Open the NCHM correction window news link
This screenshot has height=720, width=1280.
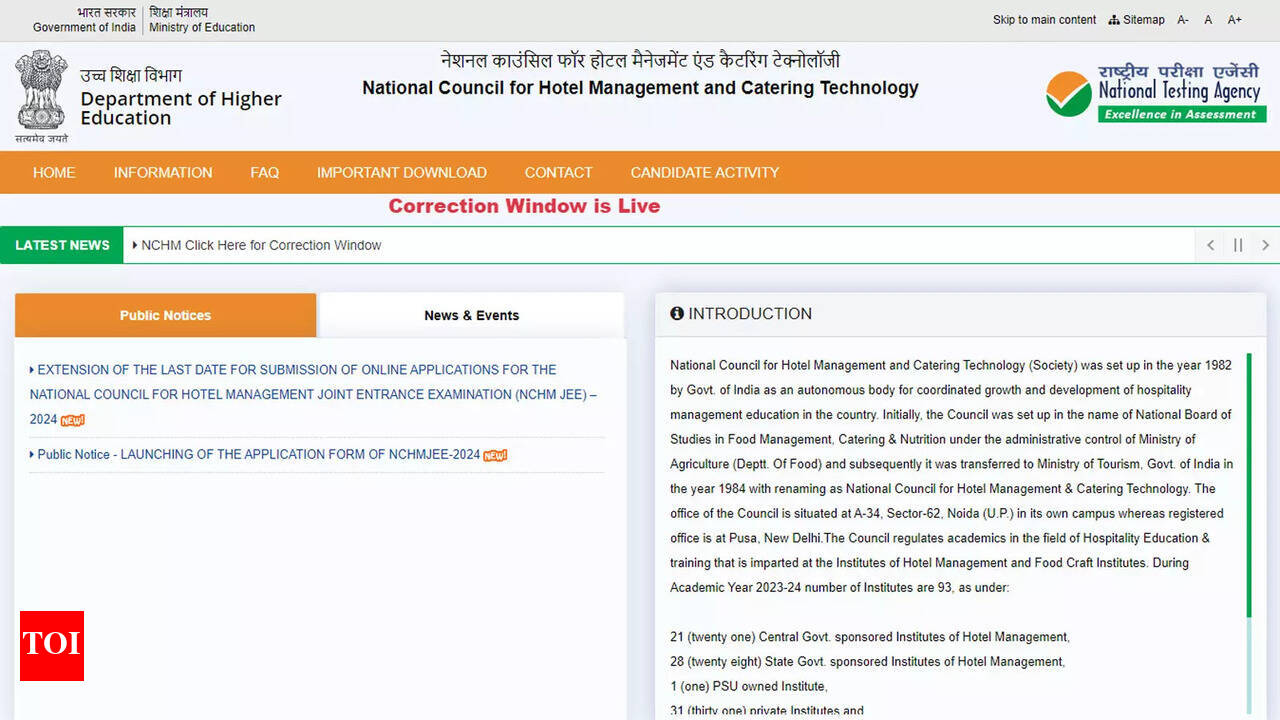[261, 245]
